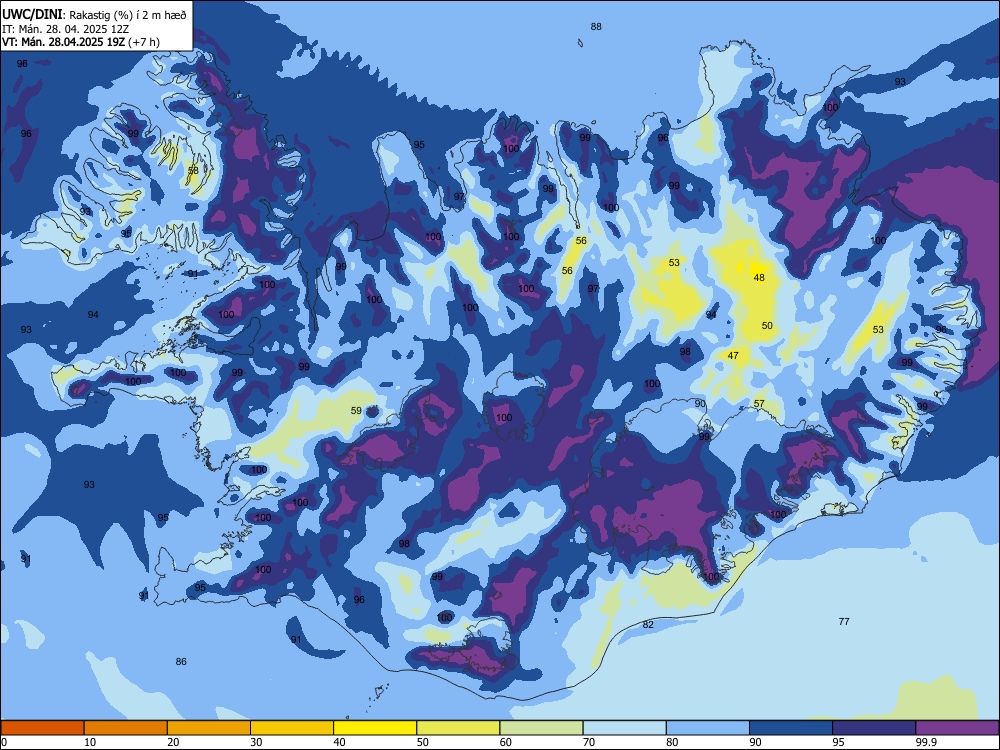Click the legend tick label '70'
This screenshot has height=750, width=1000.
[x=589, y=742]
